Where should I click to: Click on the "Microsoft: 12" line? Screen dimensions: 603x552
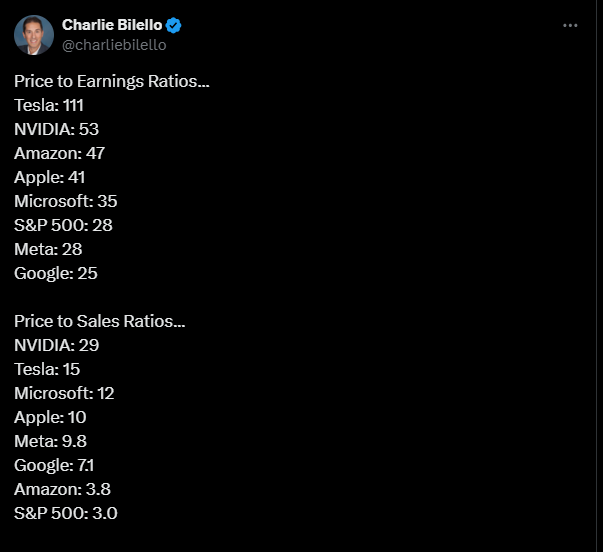click(64, 393)
